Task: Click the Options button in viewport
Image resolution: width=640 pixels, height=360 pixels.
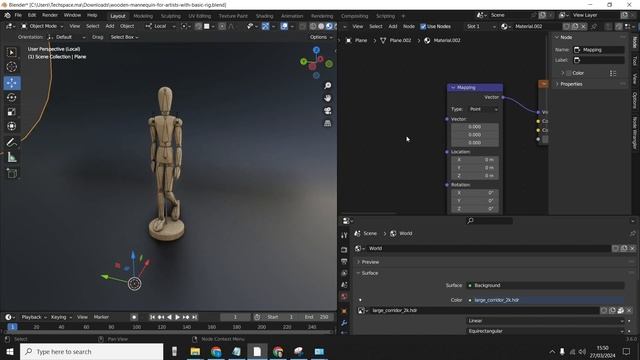Action: 321,37
